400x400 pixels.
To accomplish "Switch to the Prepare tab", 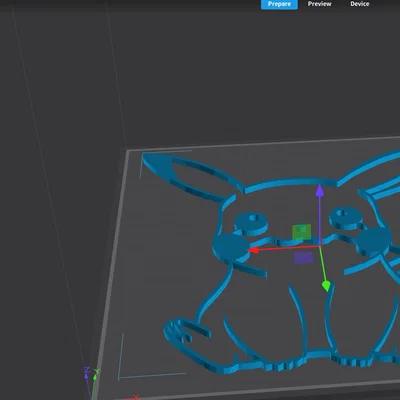I will click(279, 4).
